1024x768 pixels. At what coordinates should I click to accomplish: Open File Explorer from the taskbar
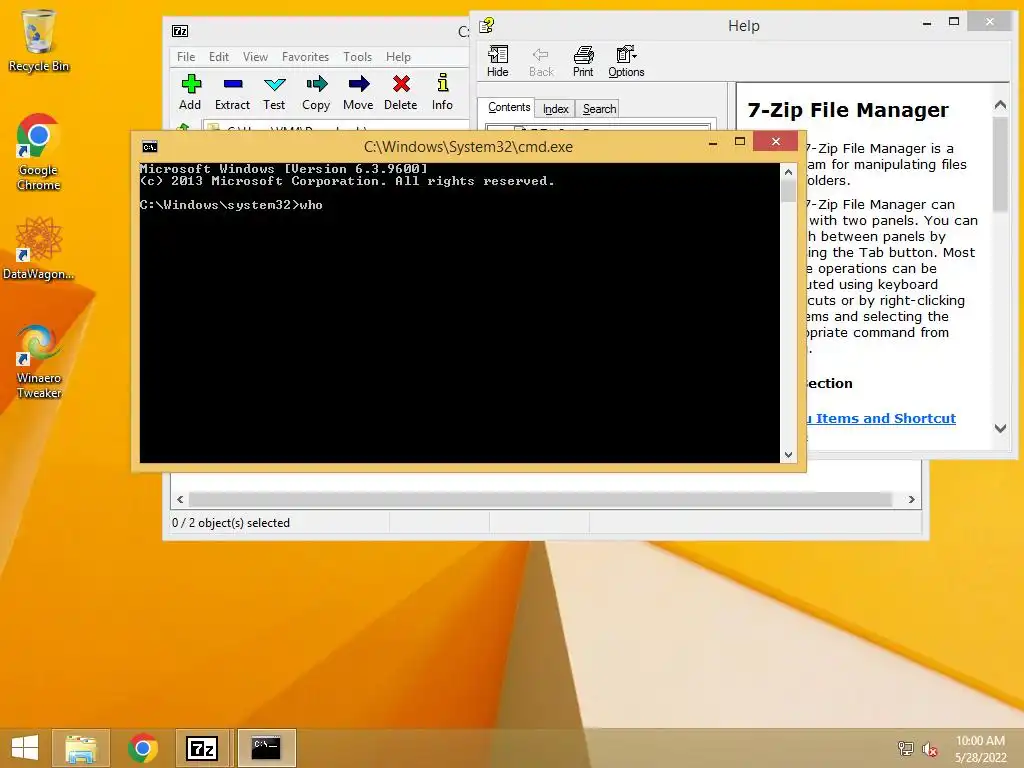[x=80, y=748]
